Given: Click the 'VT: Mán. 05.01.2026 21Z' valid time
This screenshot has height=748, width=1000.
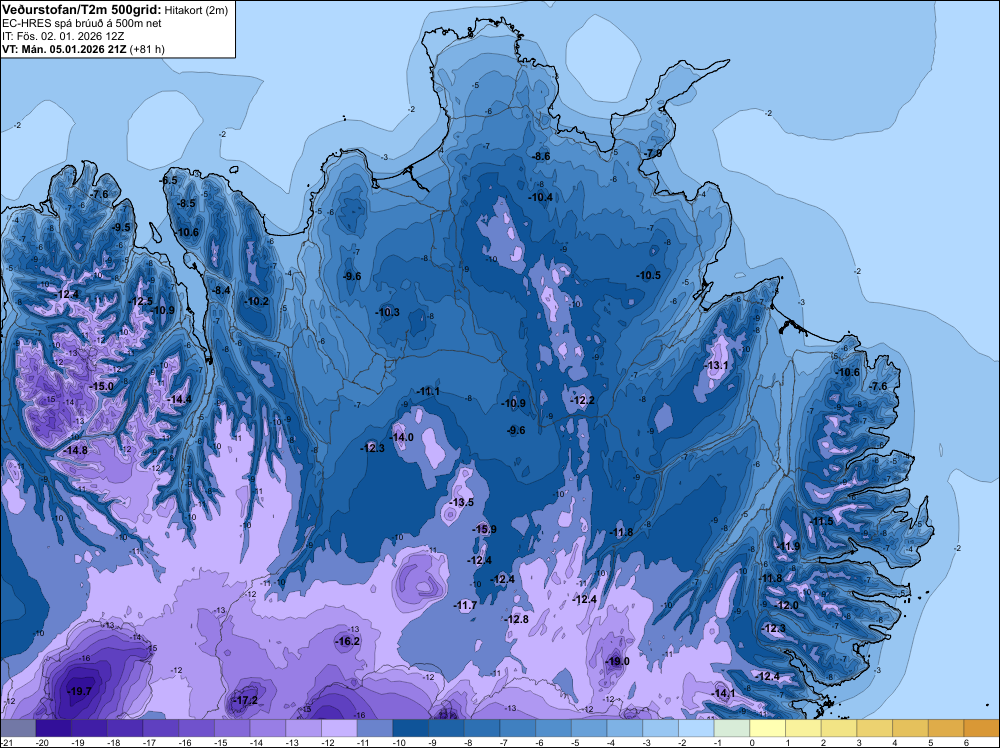Looking at the screenshot, I should coord(64,48).
